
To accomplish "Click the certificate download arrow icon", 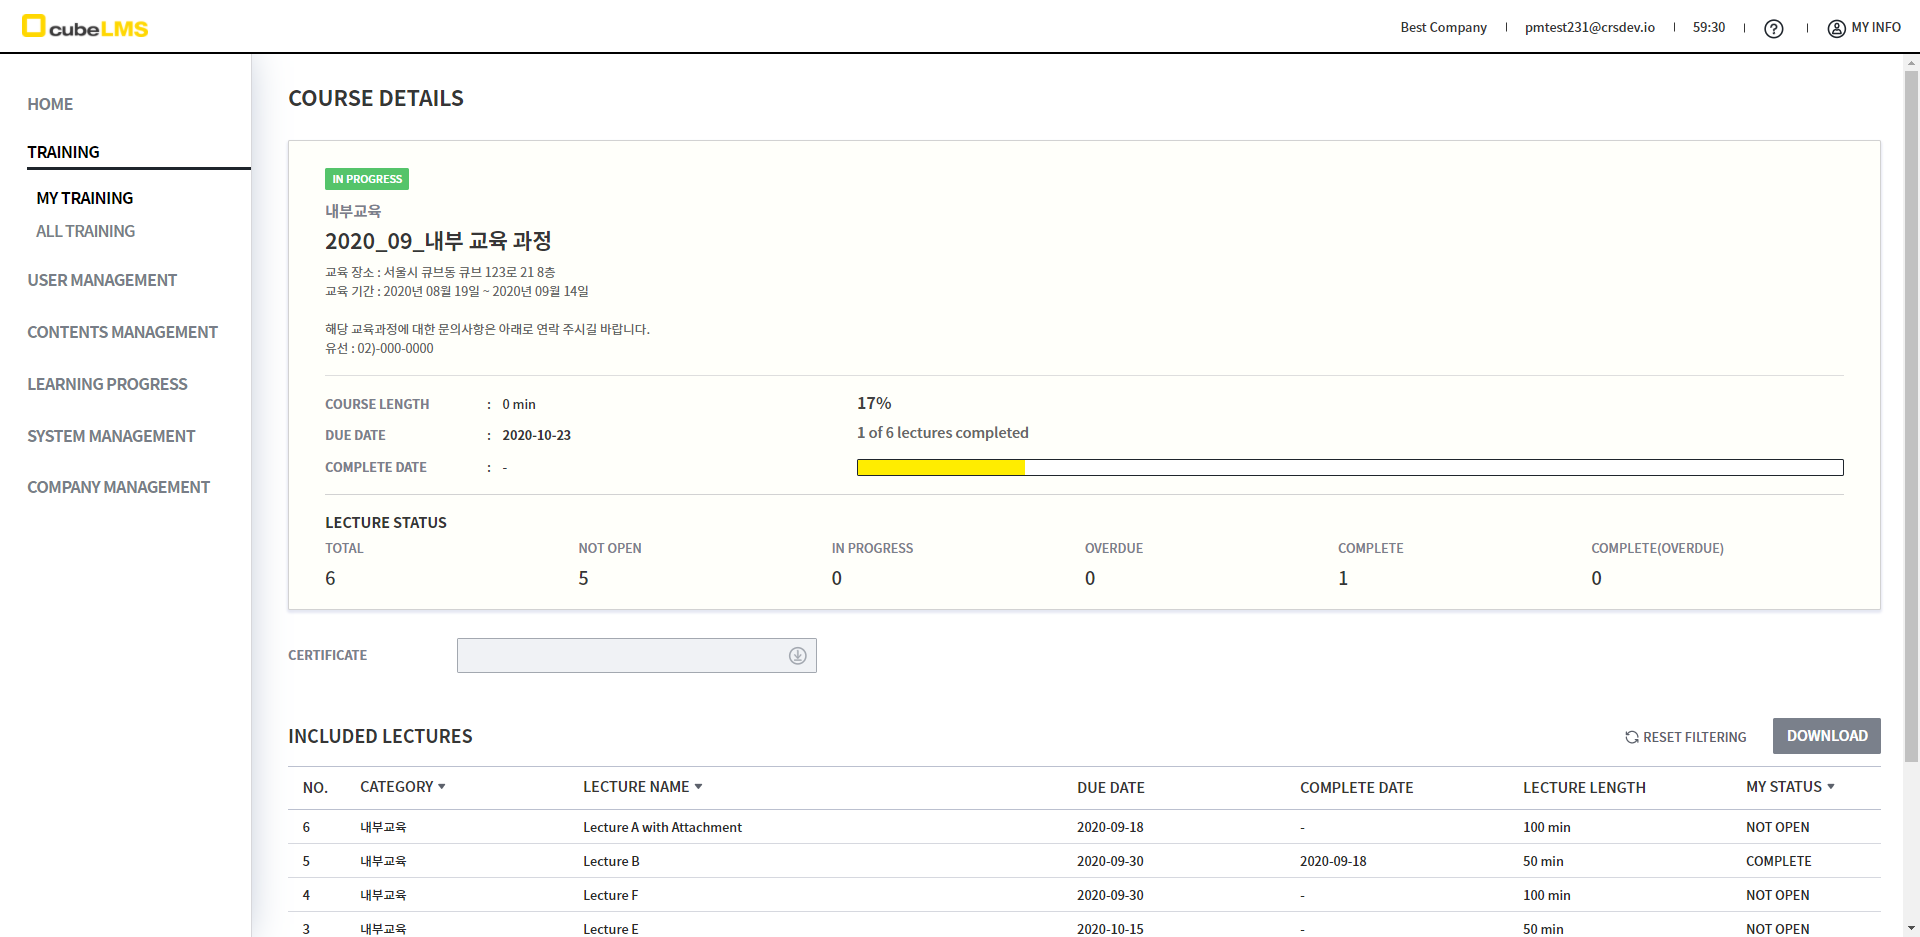I will (797, 656).
